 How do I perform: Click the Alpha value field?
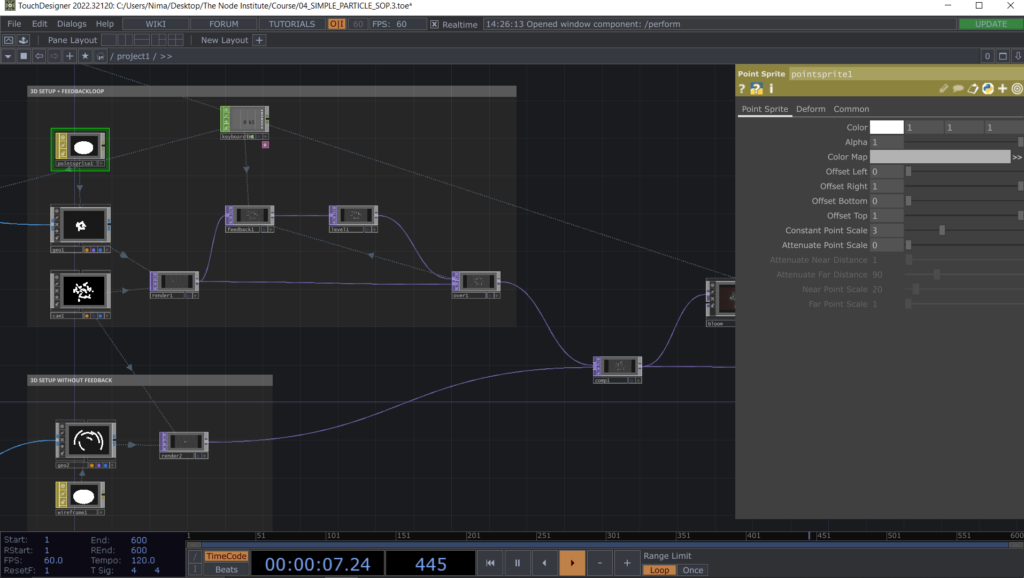tap(886, 142)
